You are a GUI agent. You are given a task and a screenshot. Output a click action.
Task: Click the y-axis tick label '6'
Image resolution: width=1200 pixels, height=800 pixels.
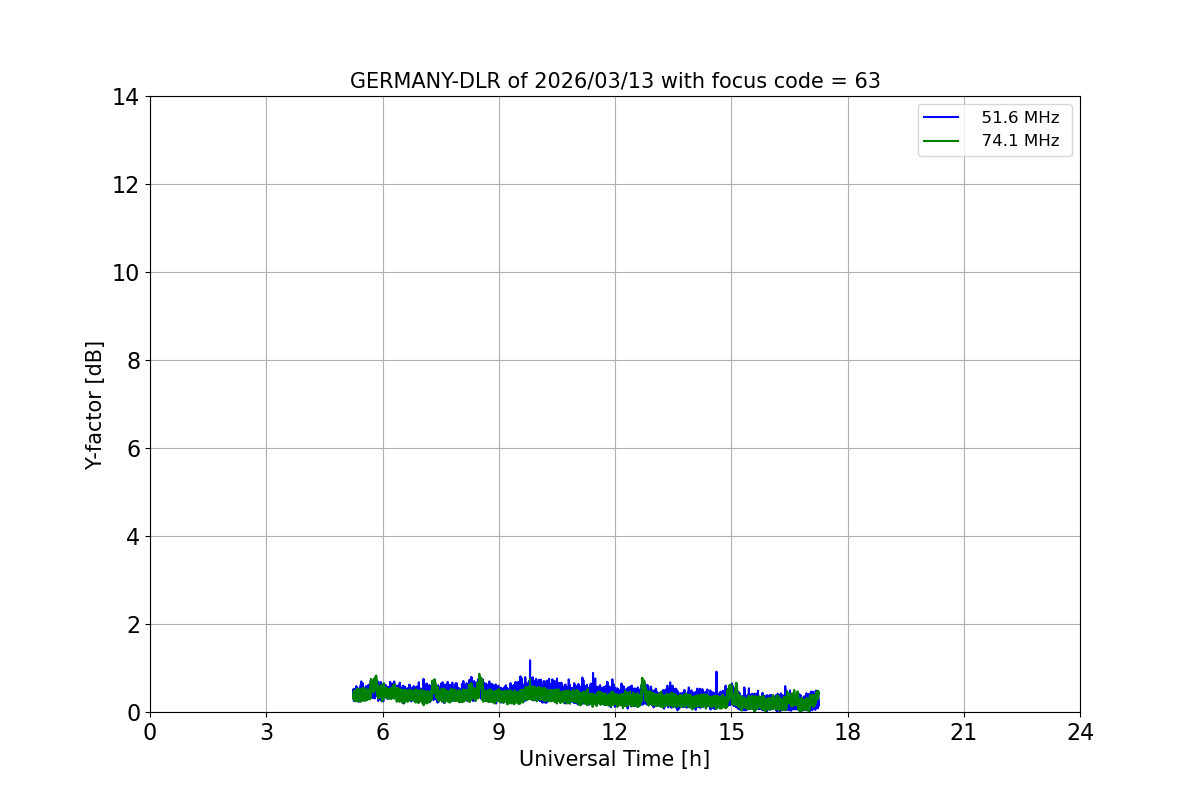[132, 449]
